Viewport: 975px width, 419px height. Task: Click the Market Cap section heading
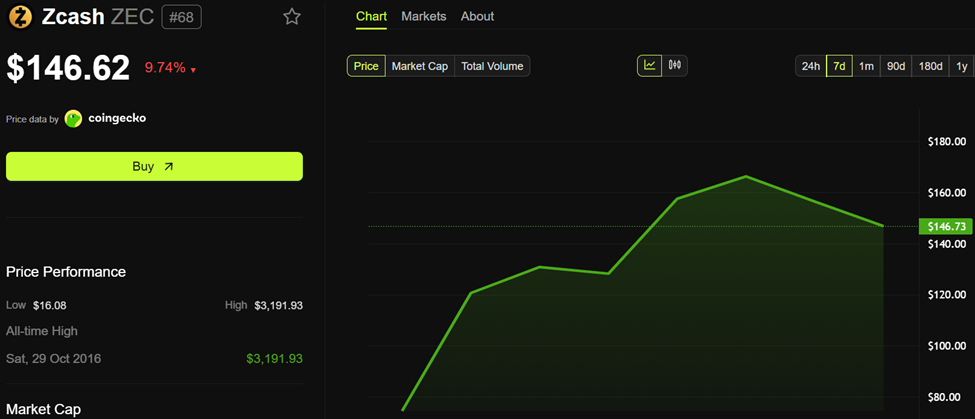tap(43, 409)
